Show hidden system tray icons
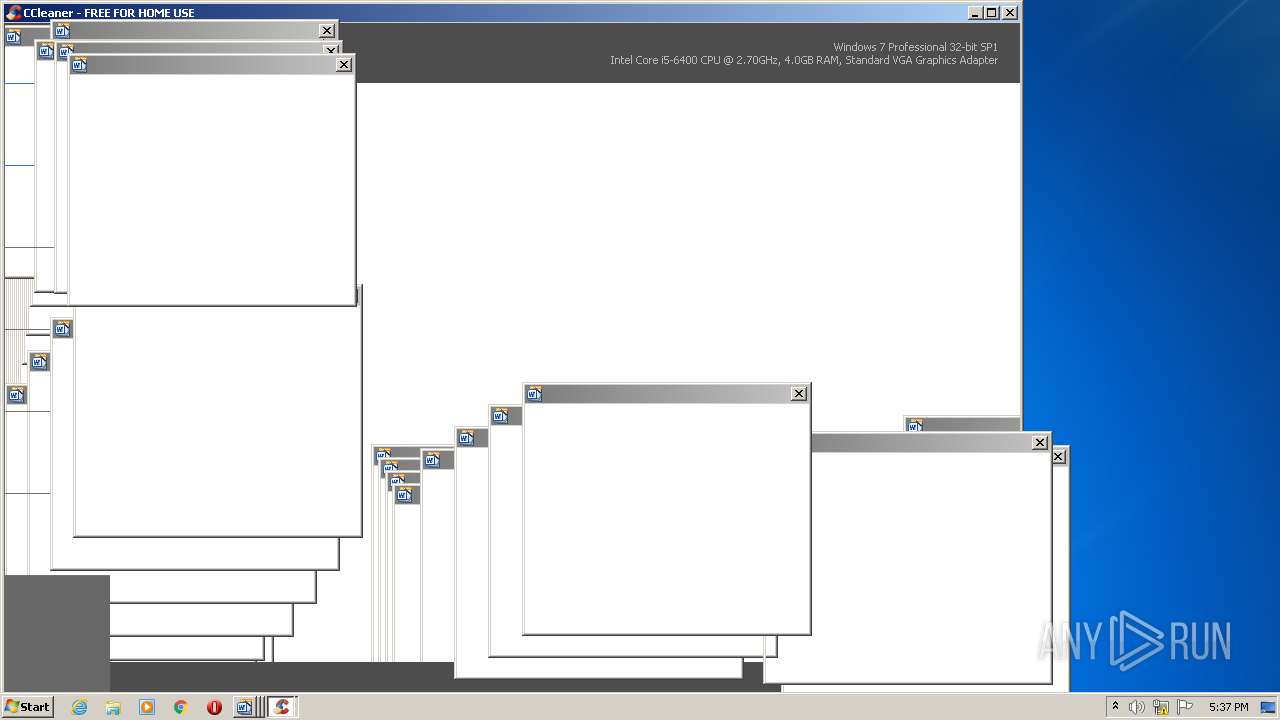This screenshot has width=1280, height=720. coord(1115,707)
